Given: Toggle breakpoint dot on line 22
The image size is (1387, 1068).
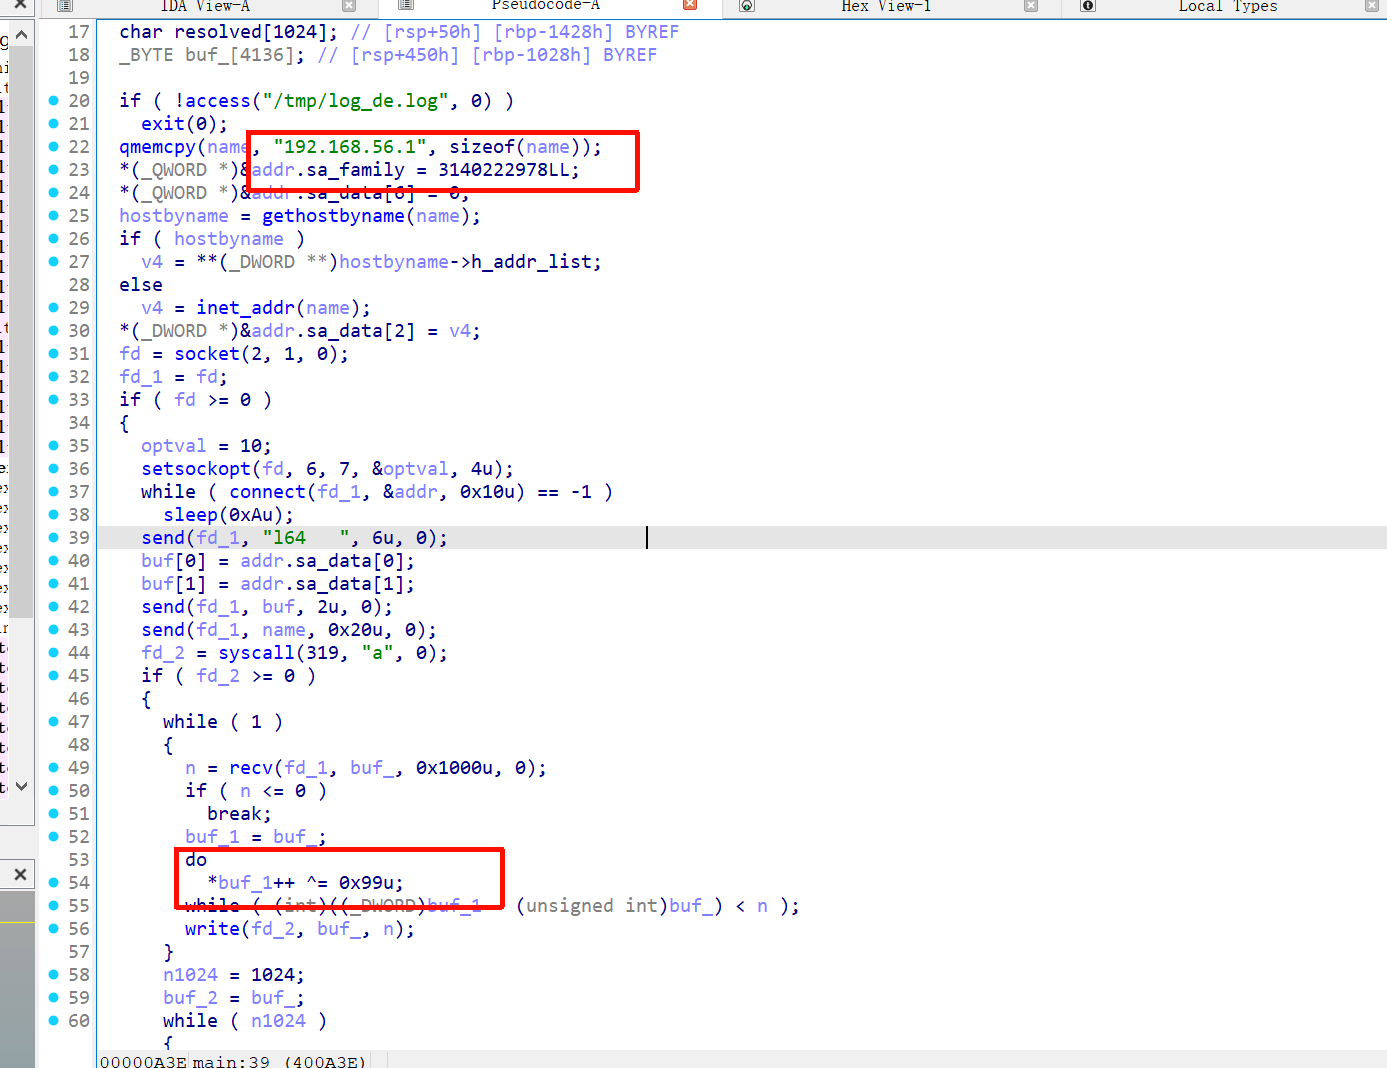Looking at the screenshot, I should click(x=54, y=147).
